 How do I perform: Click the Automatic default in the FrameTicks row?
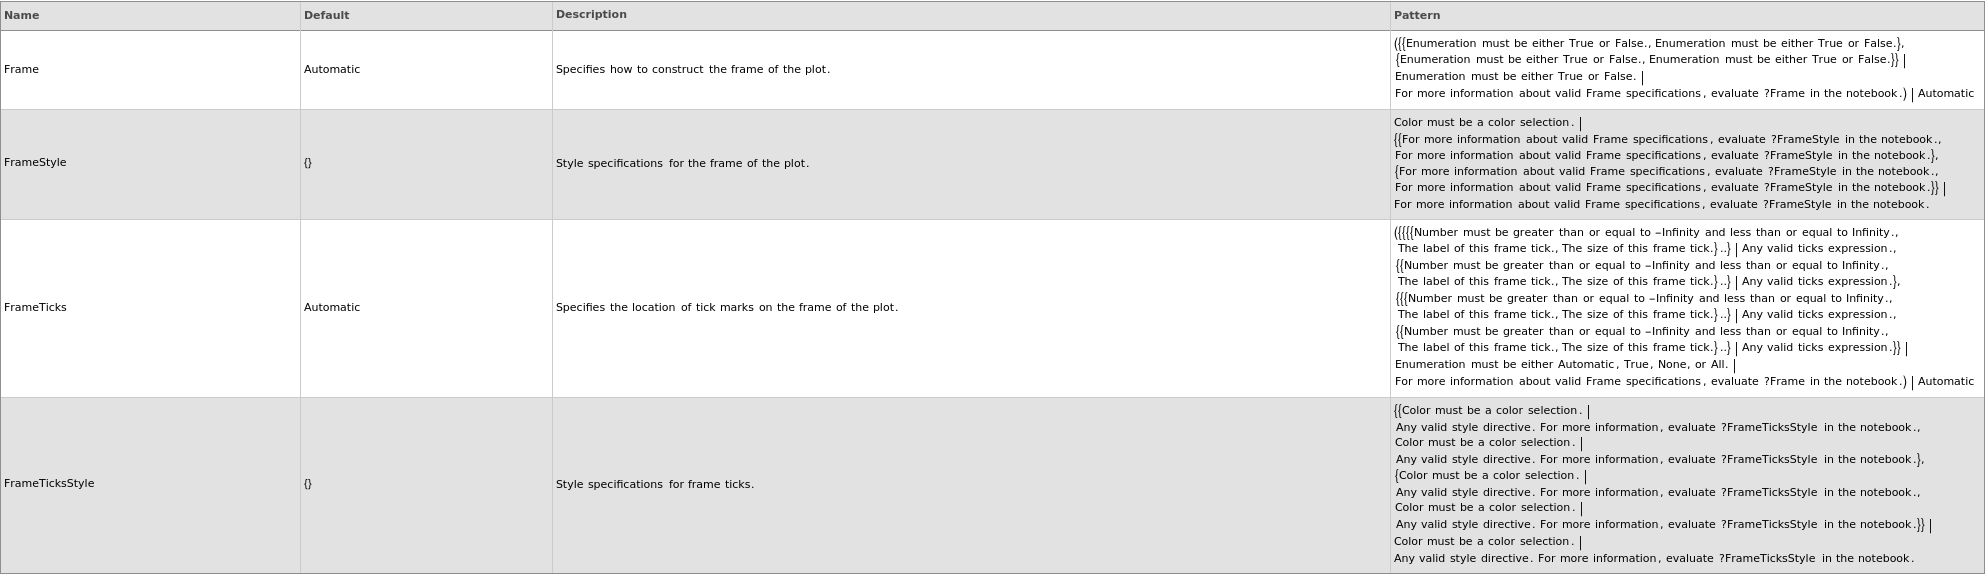pyautogui.click(x=332, y=308)
